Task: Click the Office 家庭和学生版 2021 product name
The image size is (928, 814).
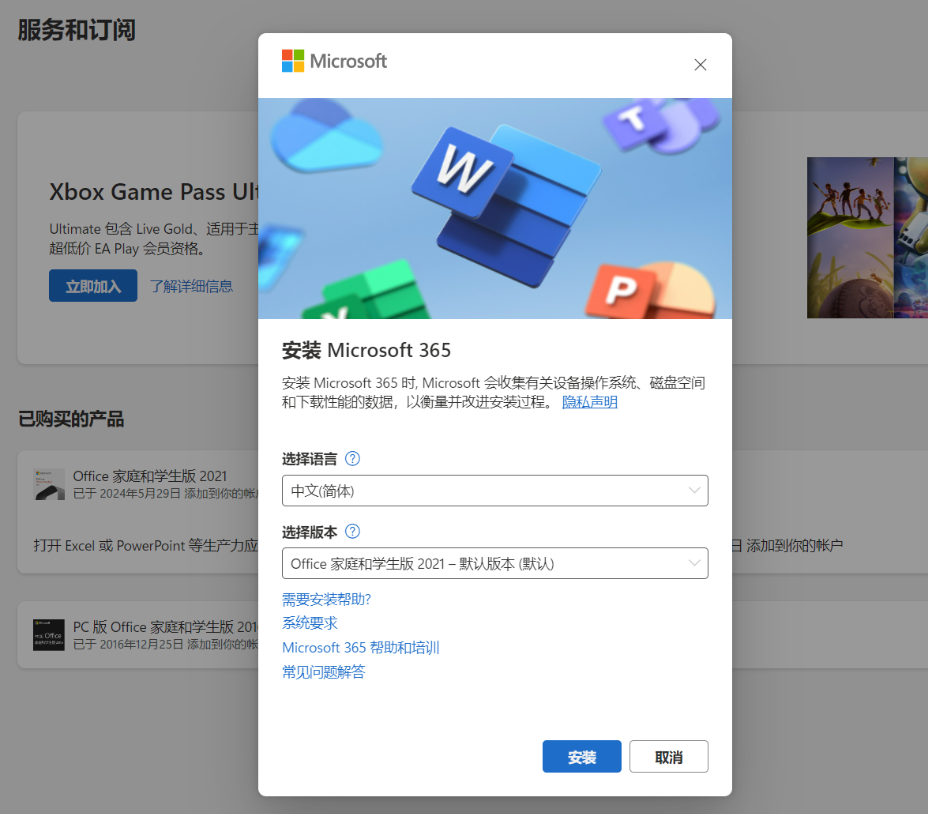Action: point(150,476)
